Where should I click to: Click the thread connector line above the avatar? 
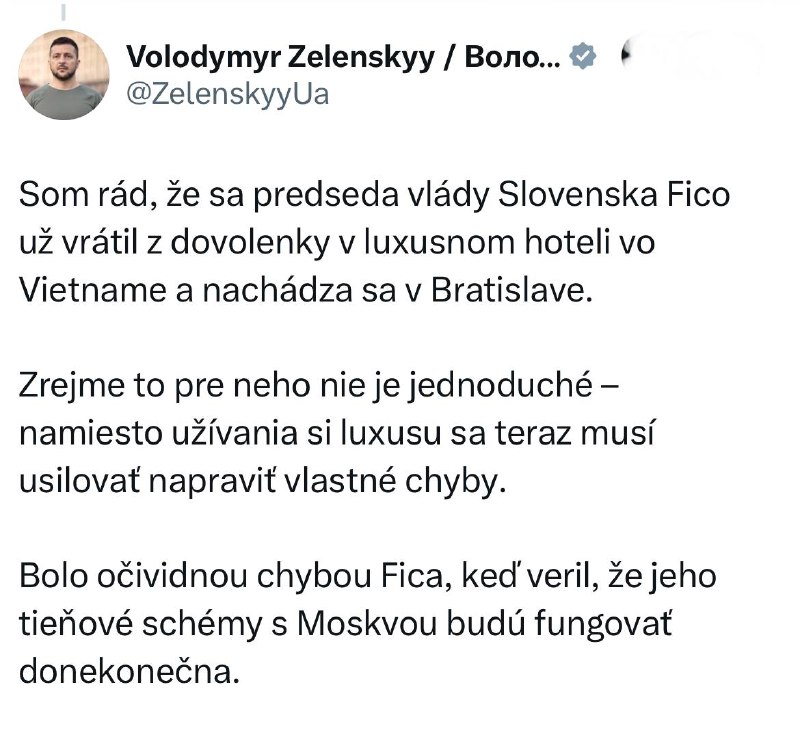[64, 11]
